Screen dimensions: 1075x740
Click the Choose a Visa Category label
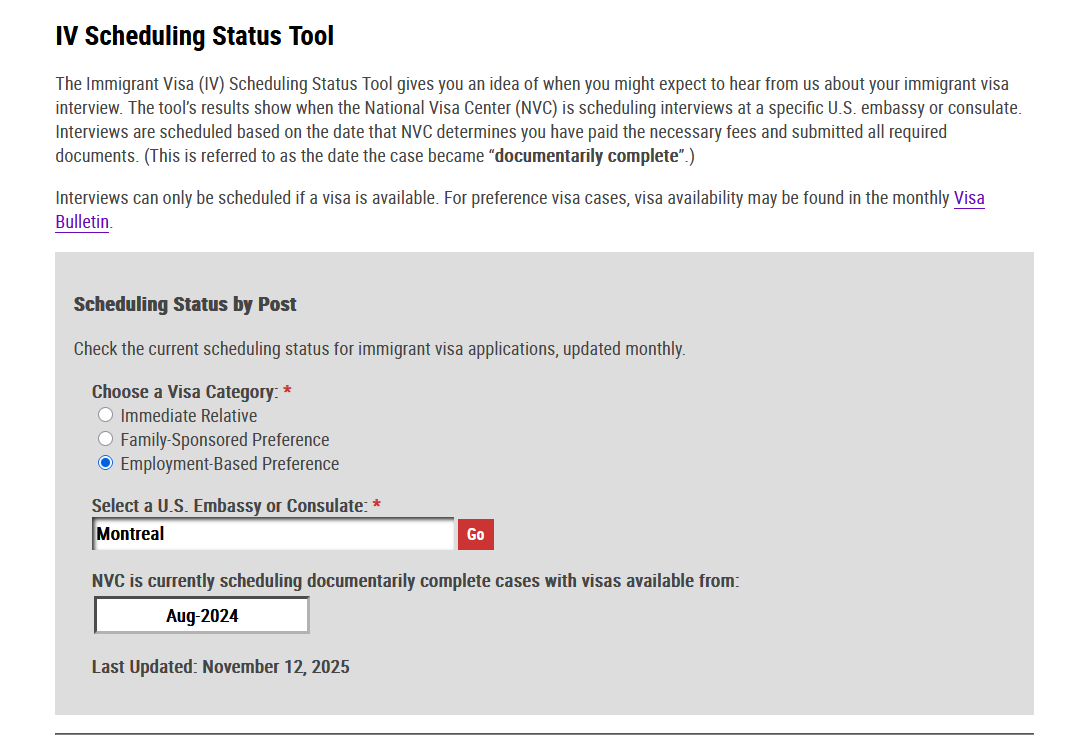(184, 392)
